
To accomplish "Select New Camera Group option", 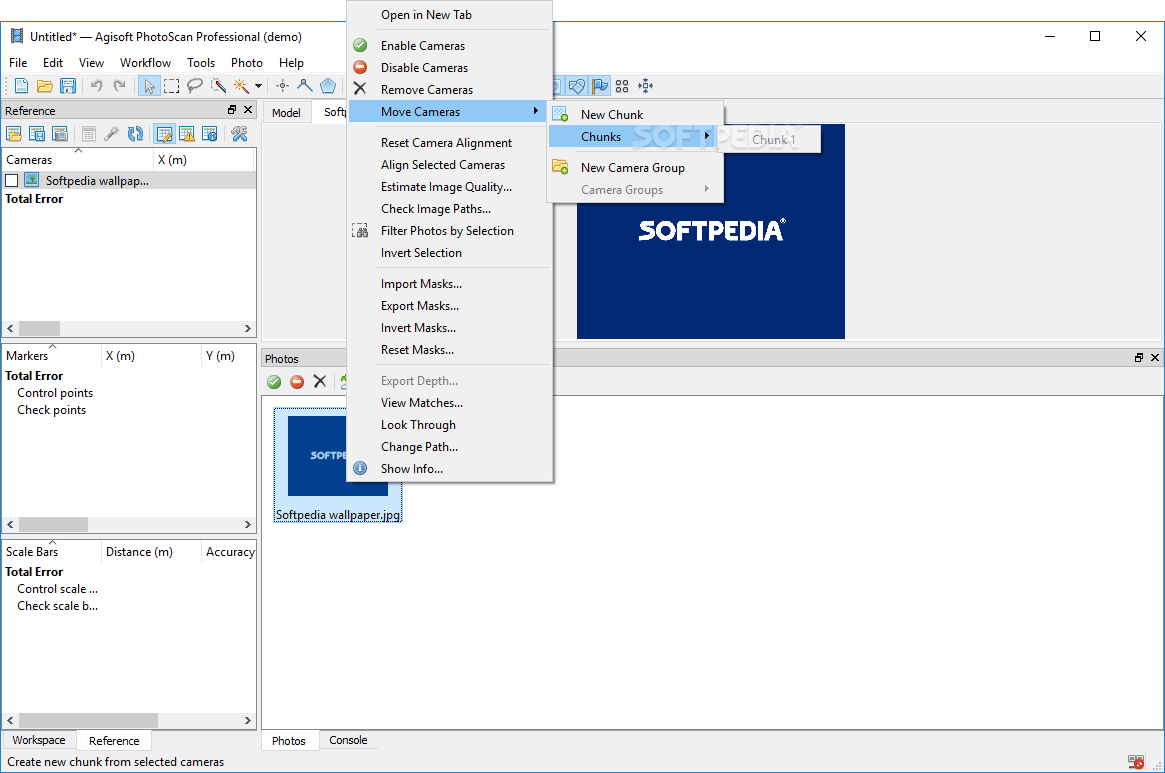I will [x=632, y=168].
